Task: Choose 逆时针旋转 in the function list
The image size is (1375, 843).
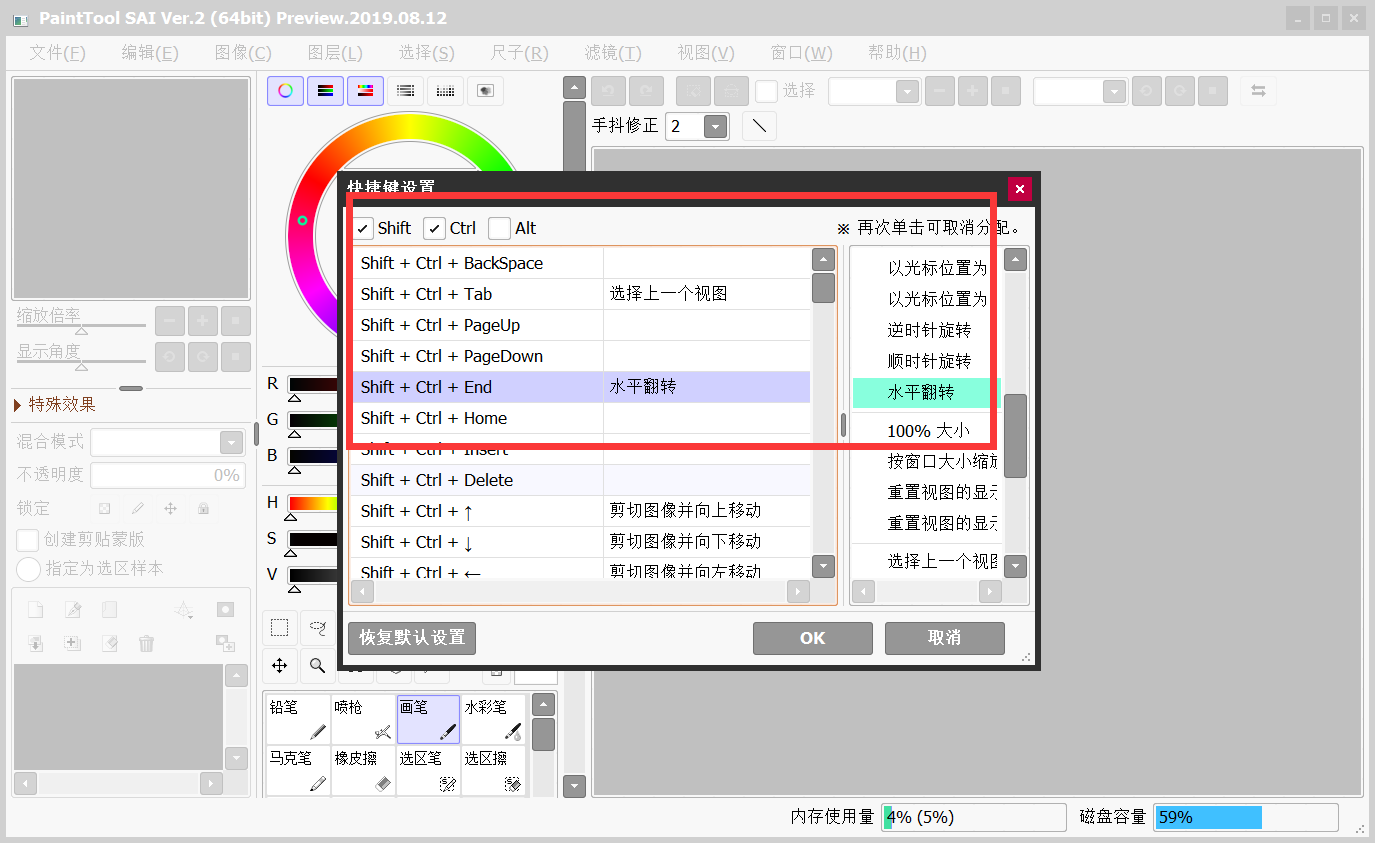Action: pyautogui.click(x=927, y=330)
